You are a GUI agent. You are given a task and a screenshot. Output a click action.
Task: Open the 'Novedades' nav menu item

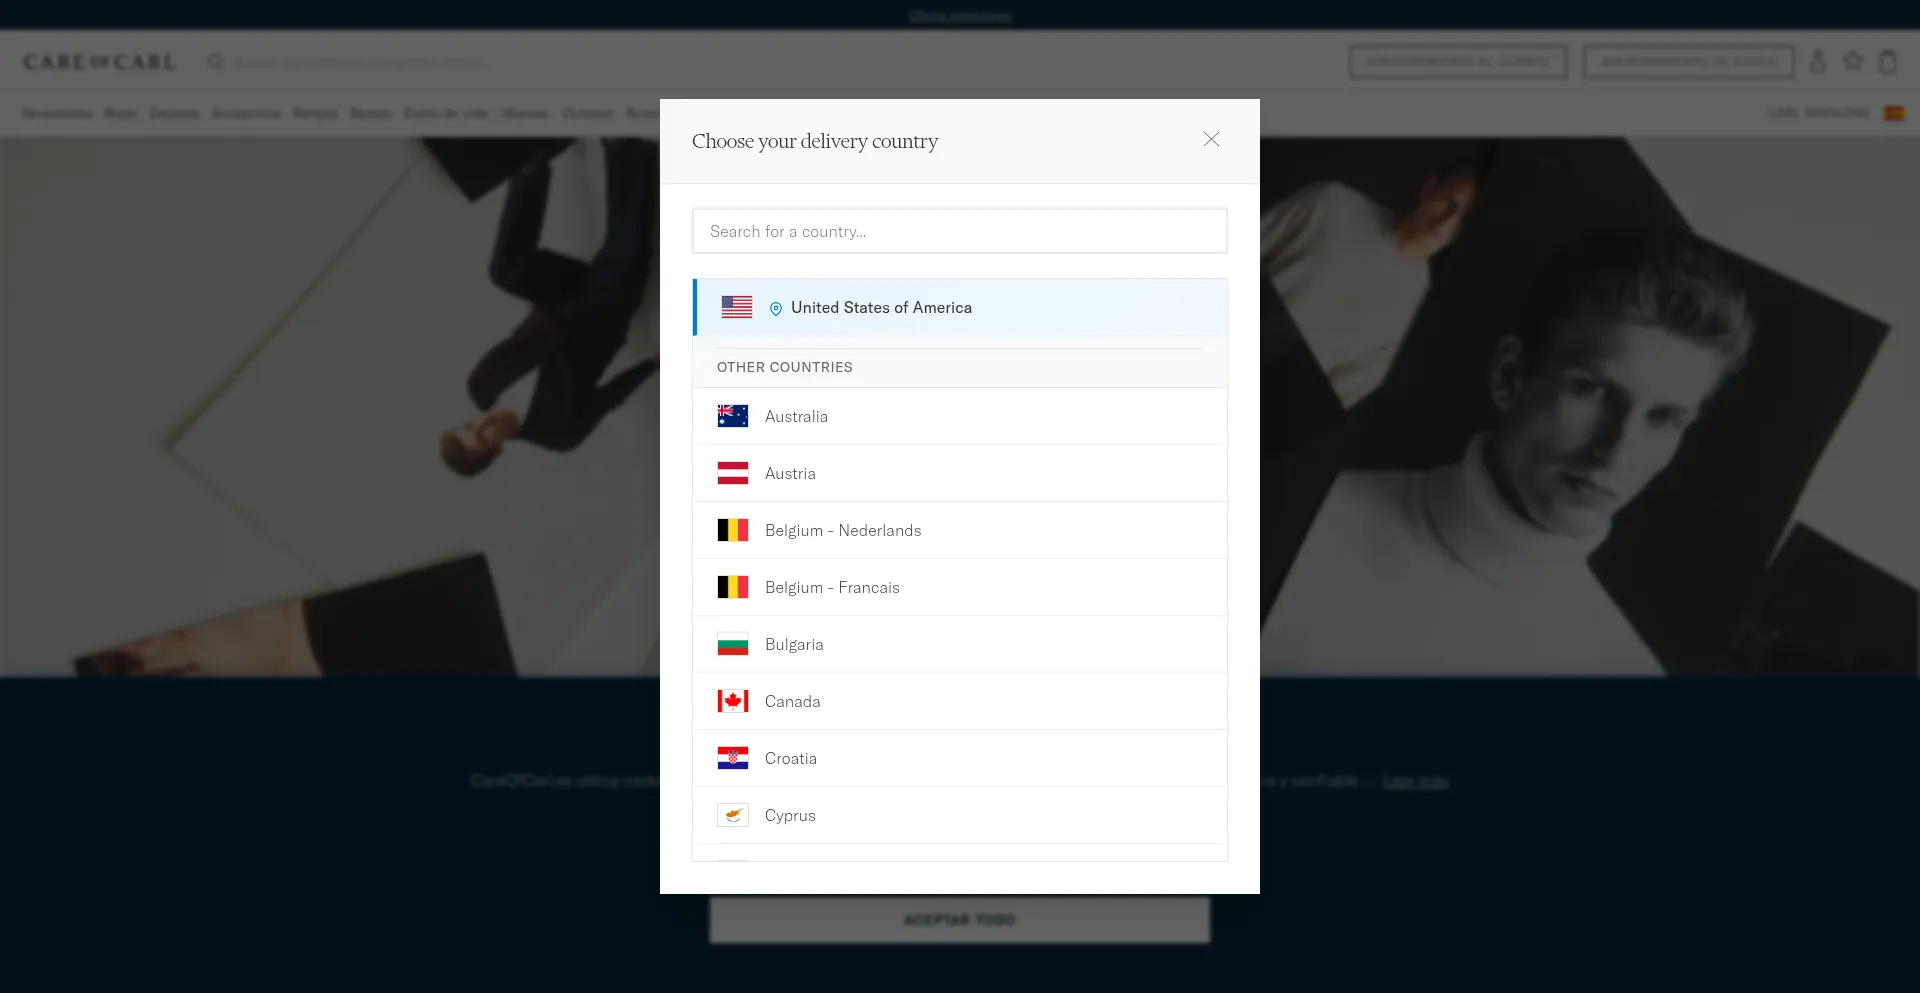point(57,113)
